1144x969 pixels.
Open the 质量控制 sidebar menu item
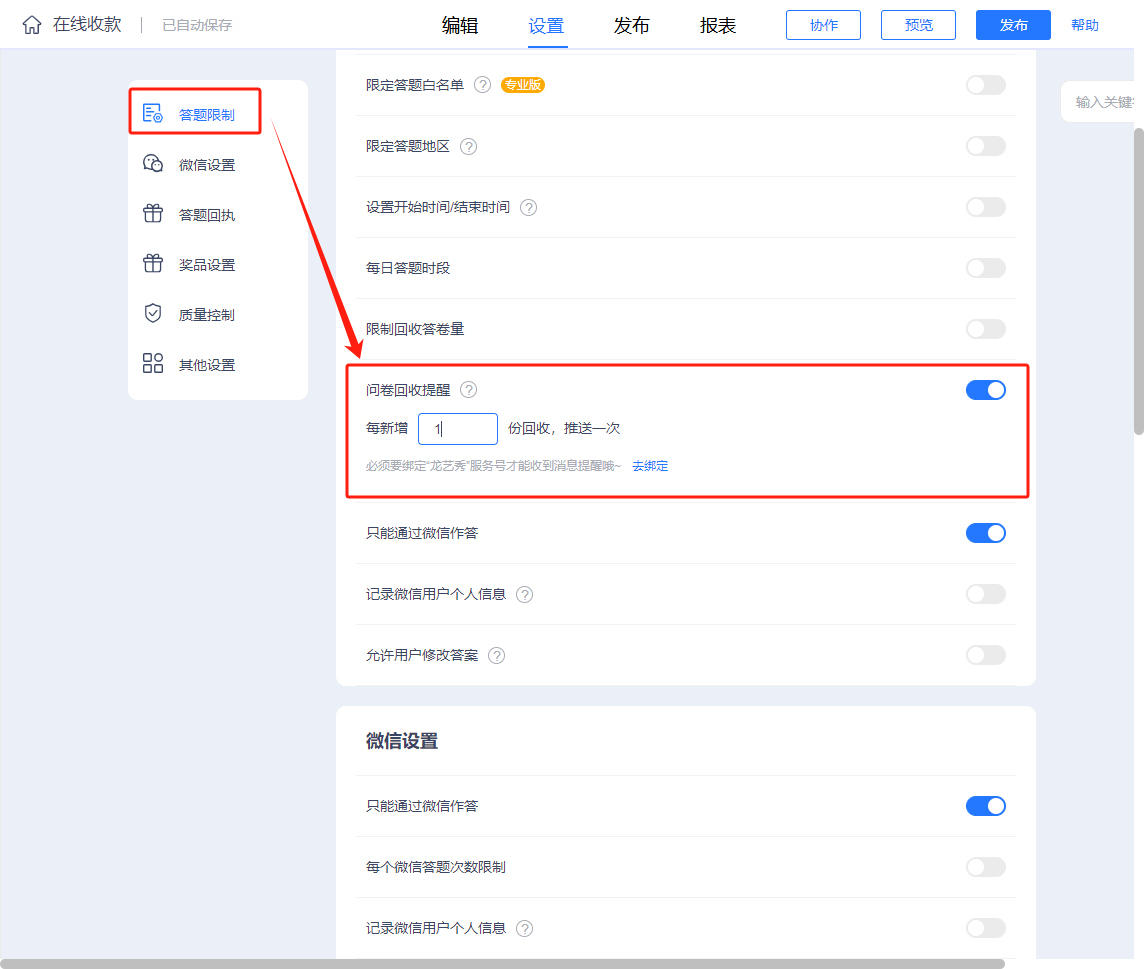pos(207,314)
